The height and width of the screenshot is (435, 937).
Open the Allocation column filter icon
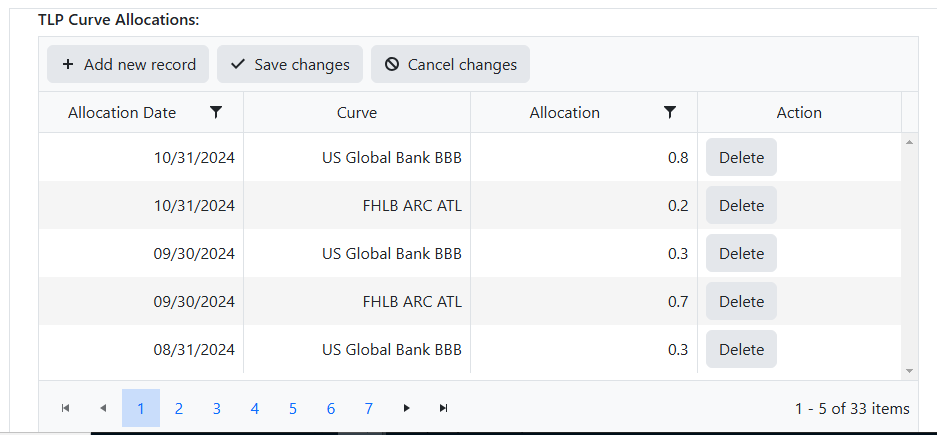(x=670, y=113)
